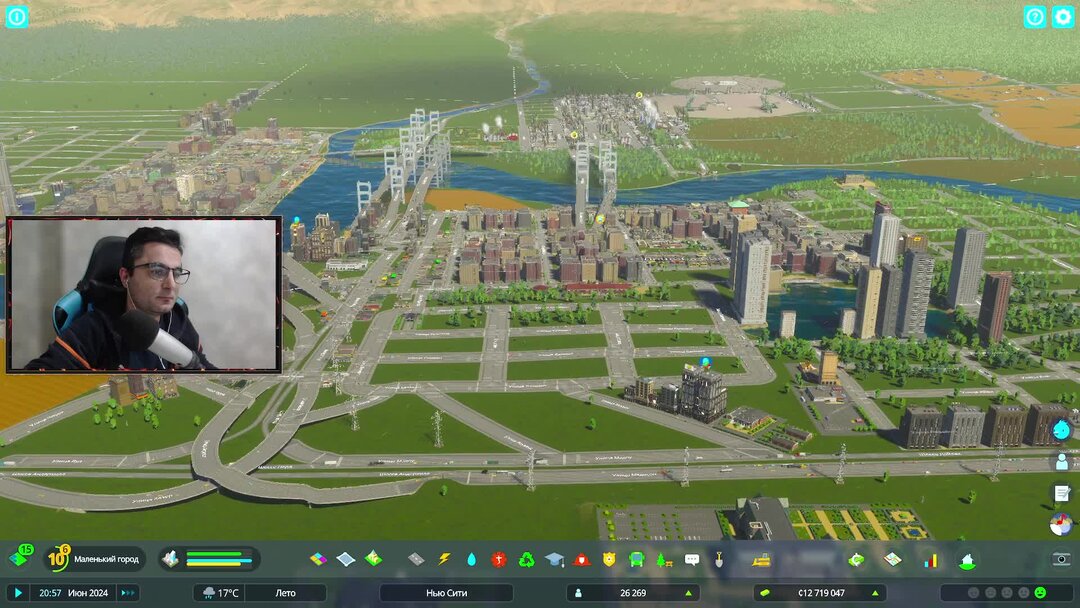The image size is (1080, 608).
Task: Click the yellow notification marker near far industrial area
Action: point(639,95)
